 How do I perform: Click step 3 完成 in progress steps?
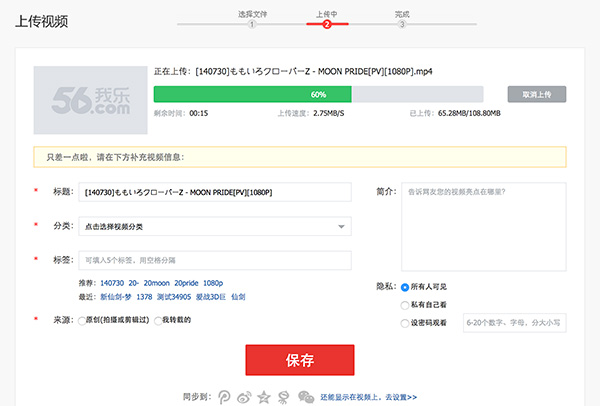402,24
